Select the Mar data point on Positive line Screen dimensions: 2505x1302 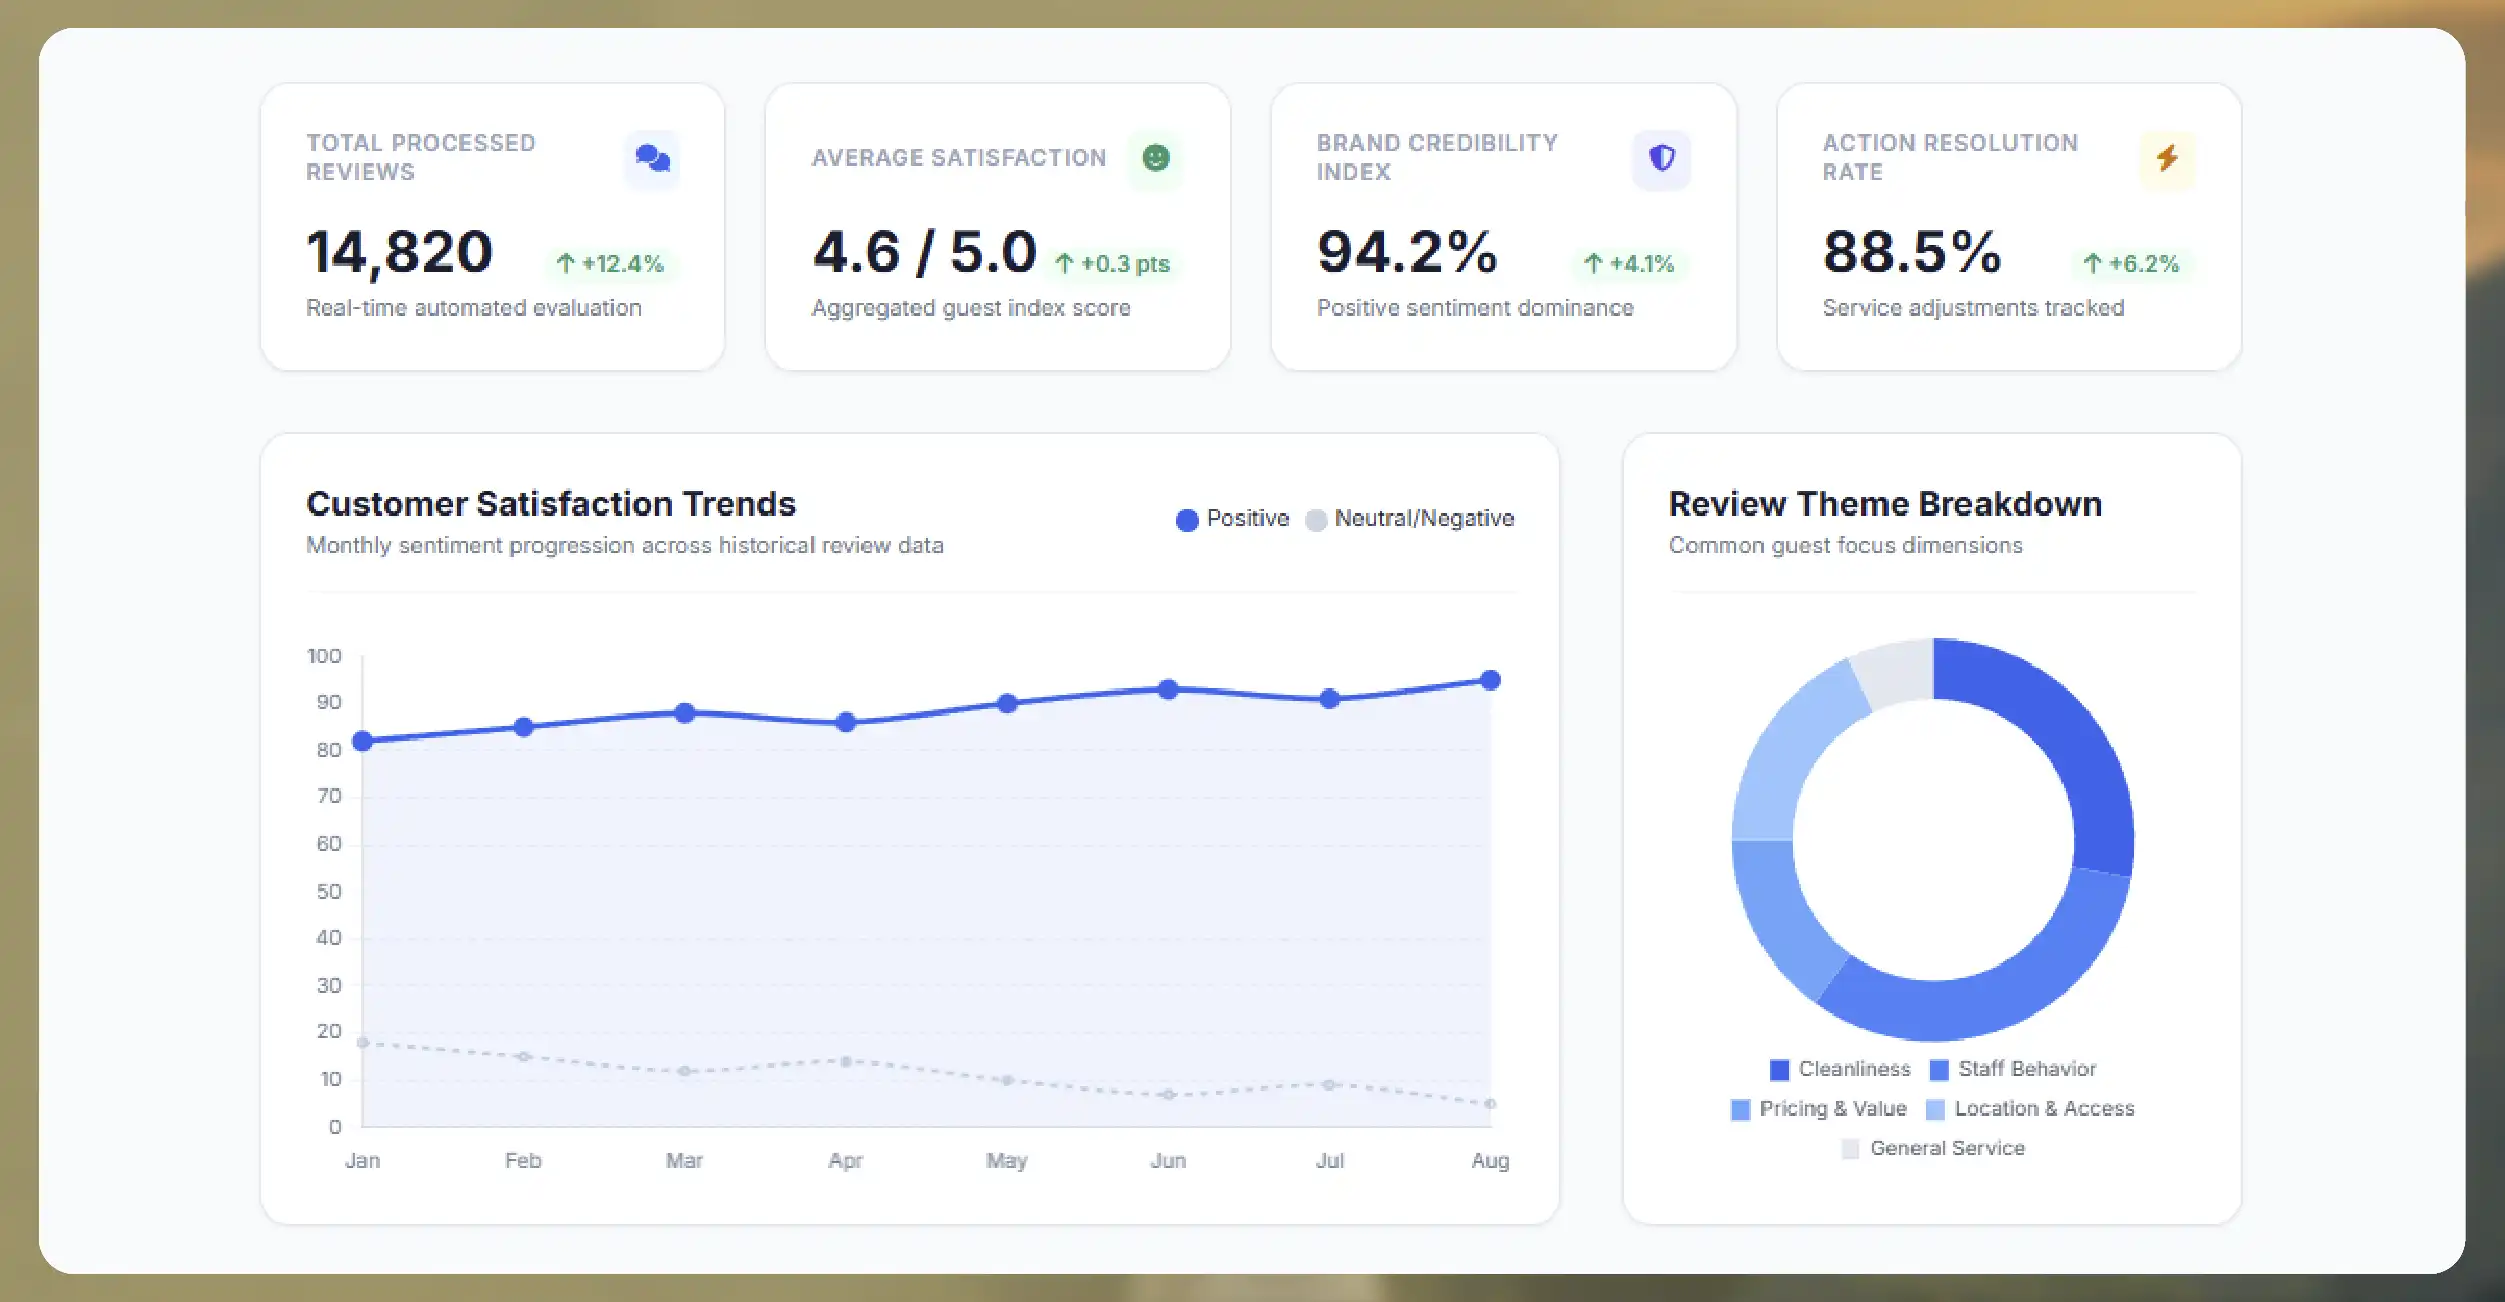pos(685,713)
